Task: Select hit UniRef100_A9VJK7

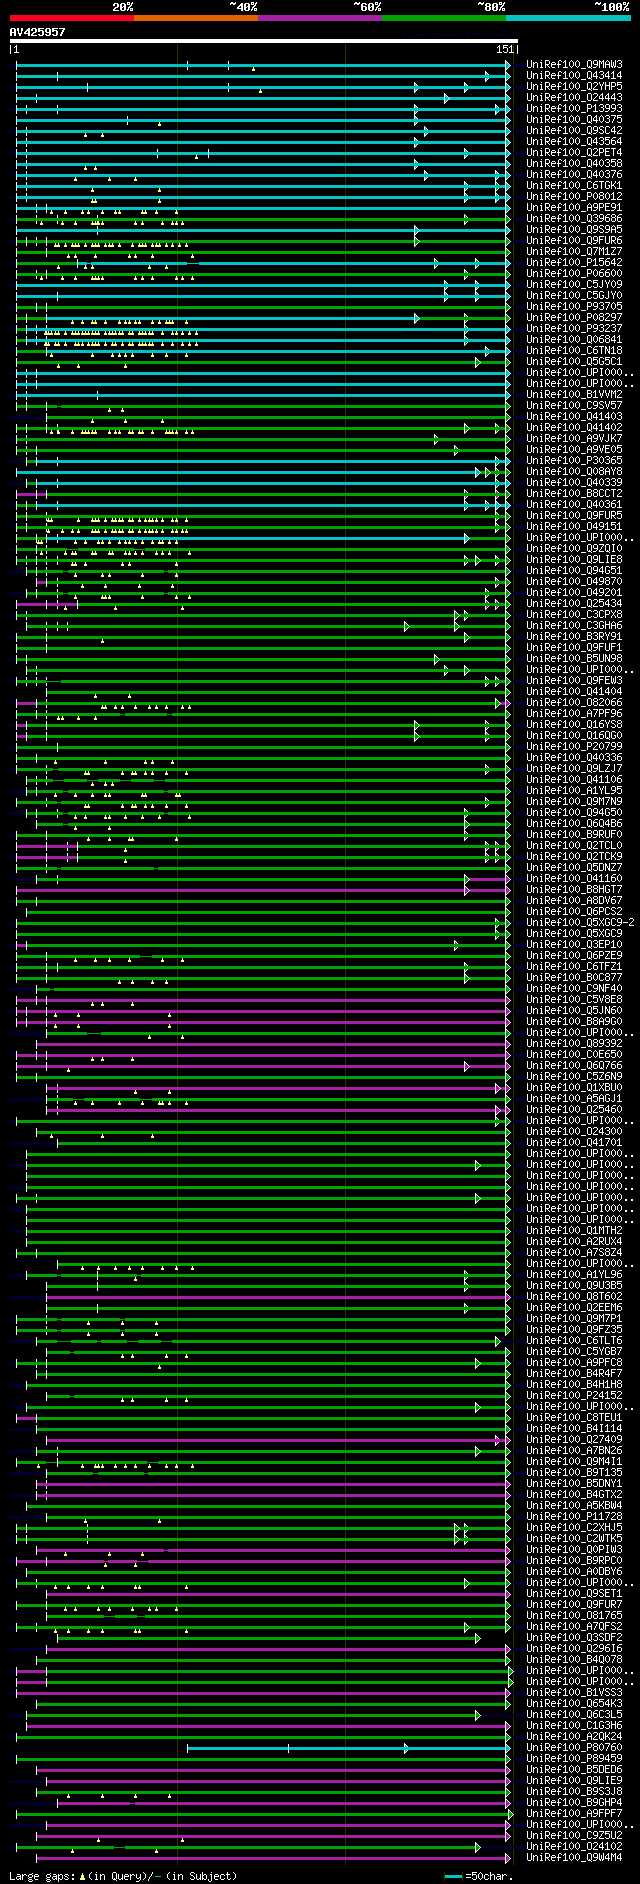Action: [x=574, y=438]
